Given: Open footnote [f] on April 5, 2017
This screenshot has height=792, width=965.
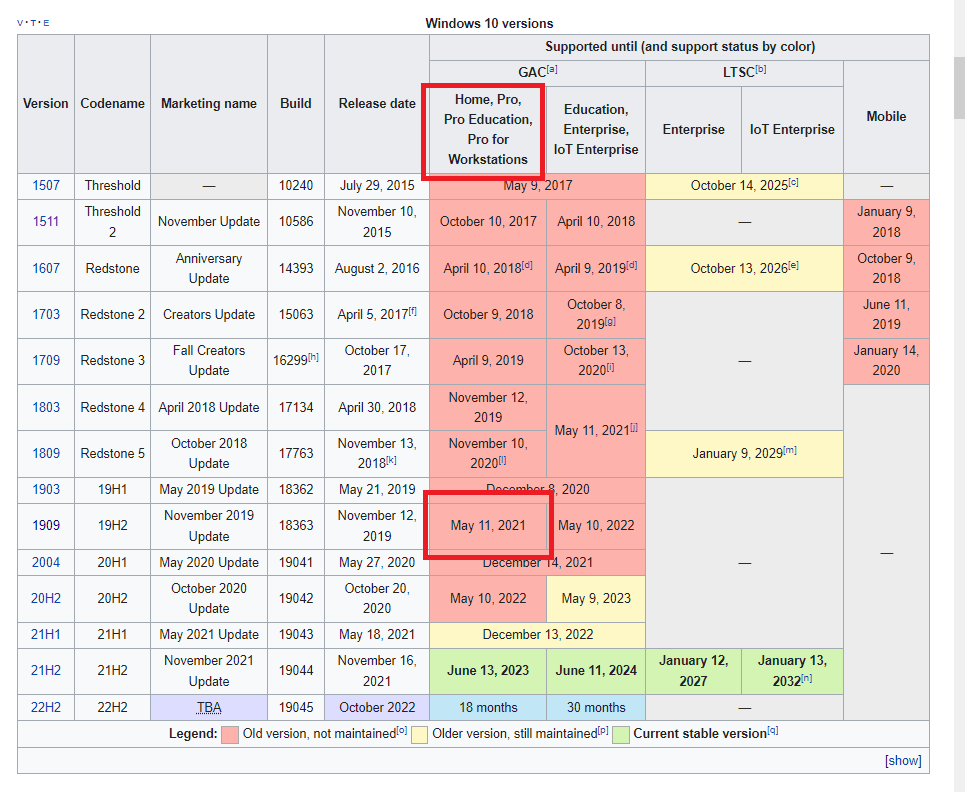Looking at the screenshot, I should tap(412, 311).
